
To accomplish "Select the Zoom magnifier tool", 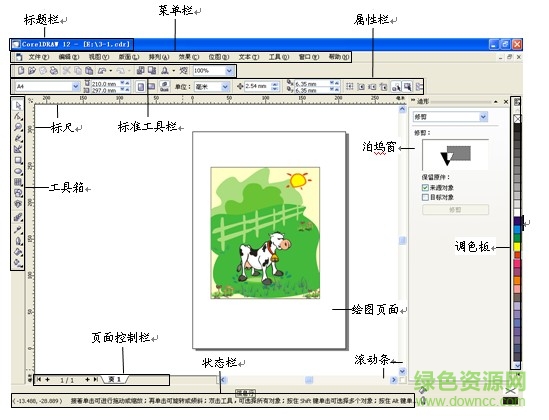I will (x=18, y=127).
